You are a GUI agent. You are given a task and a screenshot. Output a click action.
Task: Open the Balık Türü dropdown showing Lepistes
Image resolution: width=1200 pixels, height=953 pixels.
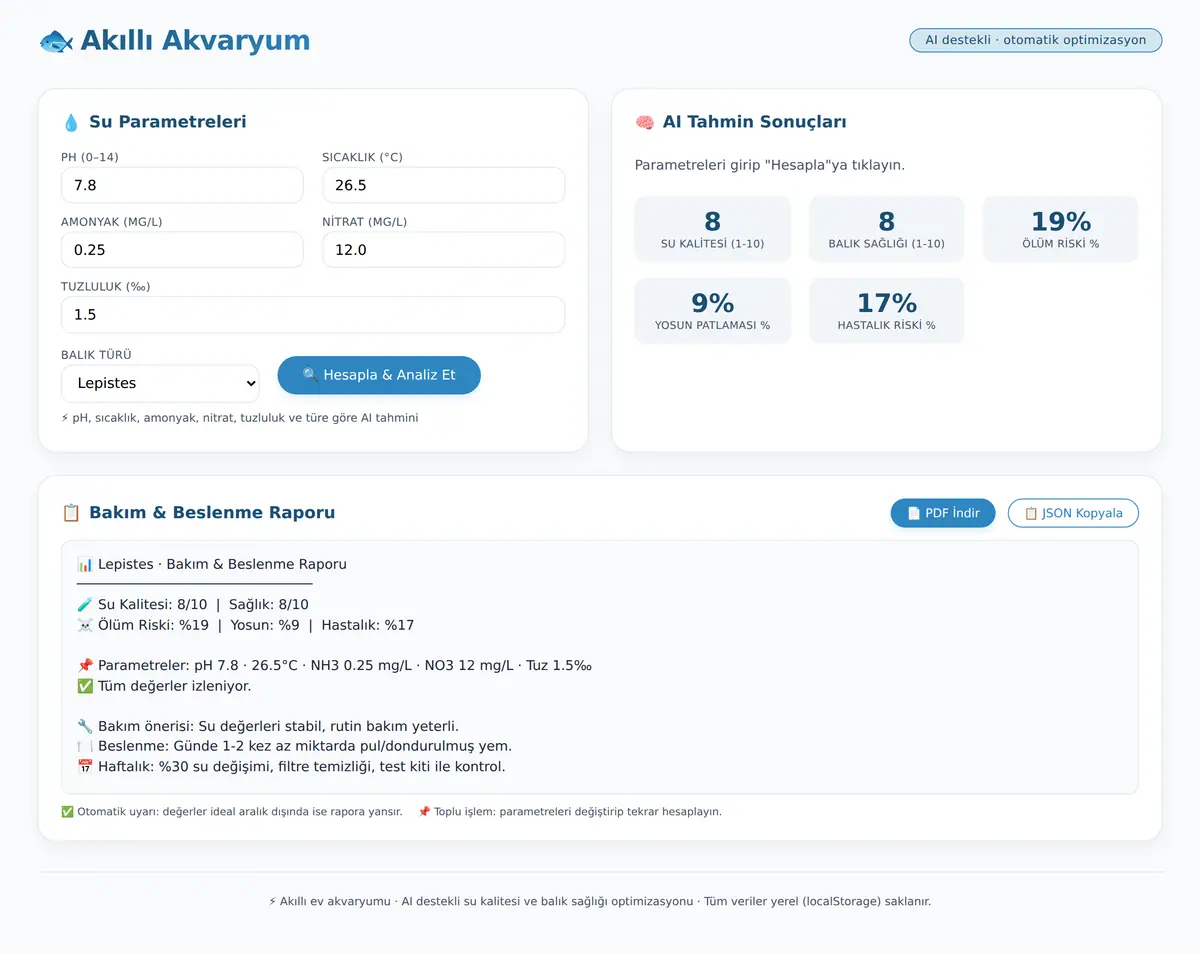(160, 383)
